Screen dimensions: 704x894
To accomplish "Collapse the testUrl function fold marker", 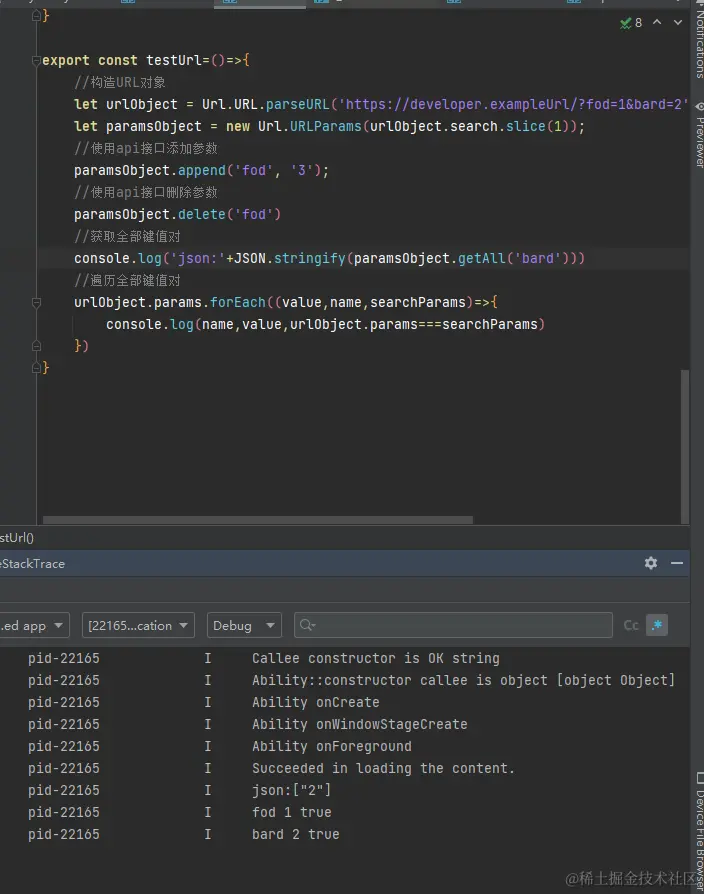I will click(36, 60).
